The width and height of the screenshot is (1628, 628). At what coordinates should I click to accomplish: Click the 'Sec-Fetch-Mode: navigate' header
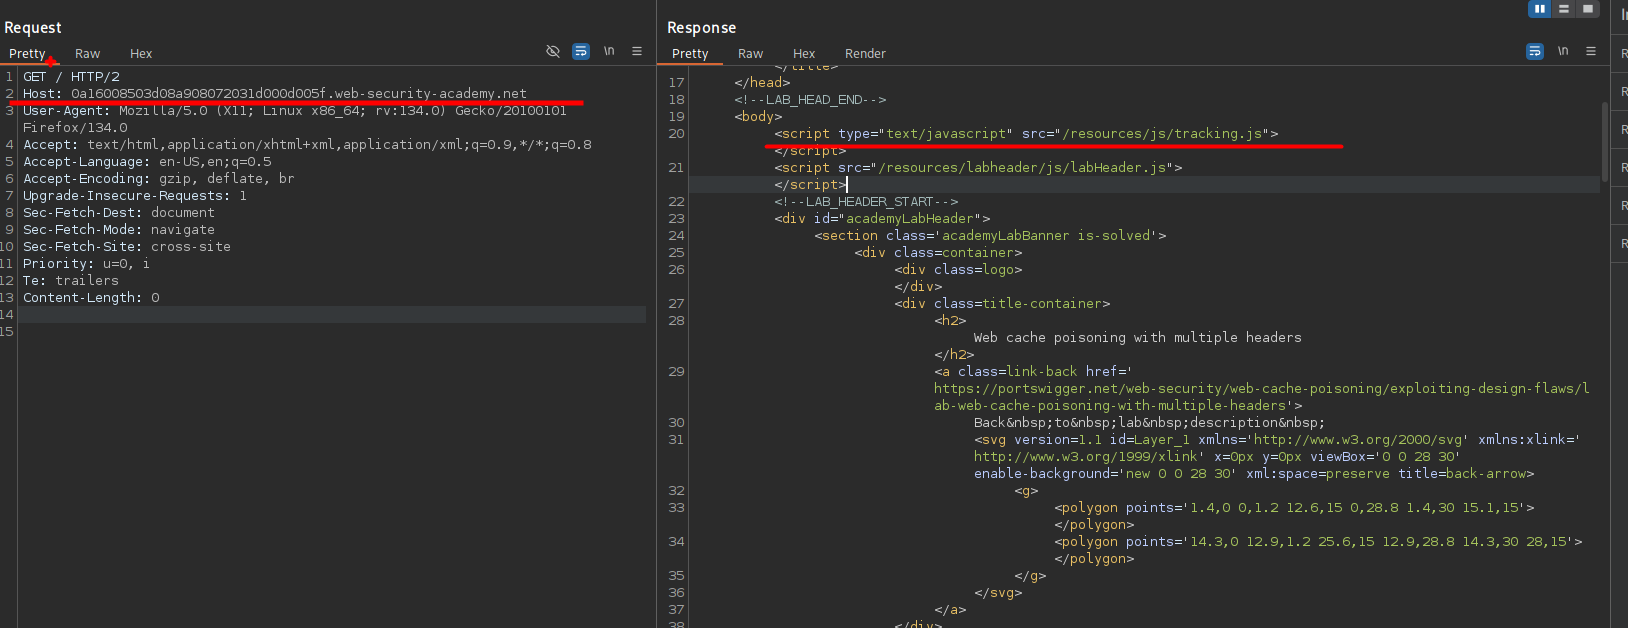119,230
